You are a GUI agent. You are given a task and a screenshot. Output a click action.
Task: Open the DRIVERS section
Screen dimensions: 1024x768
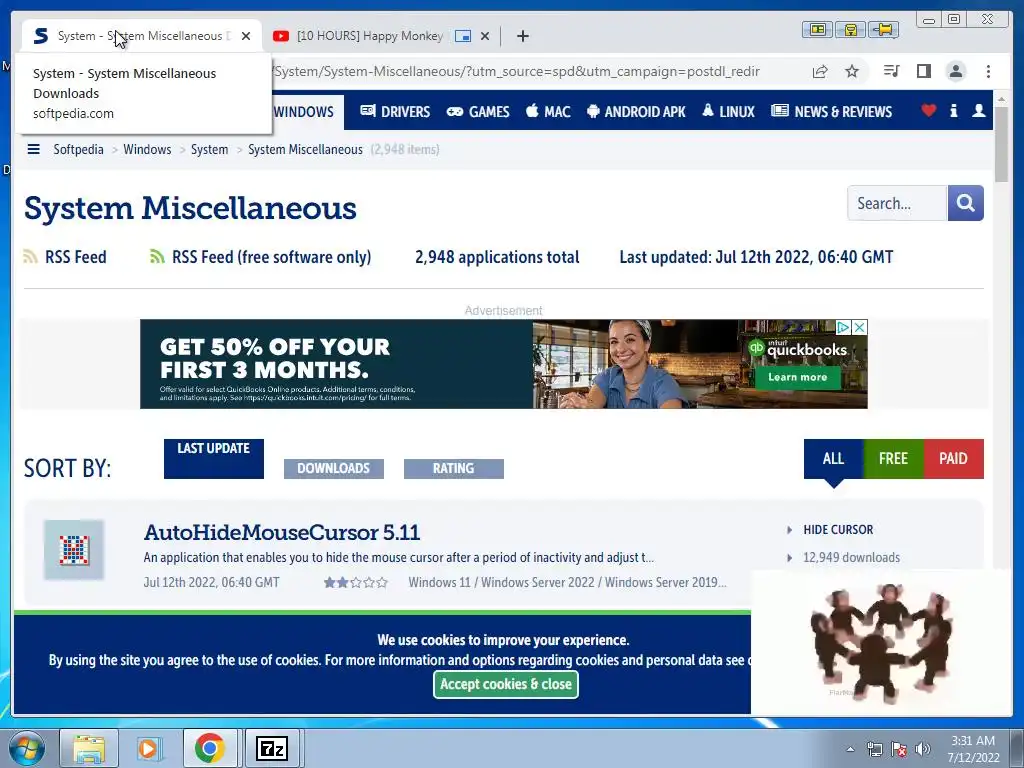tap(395, 112)
